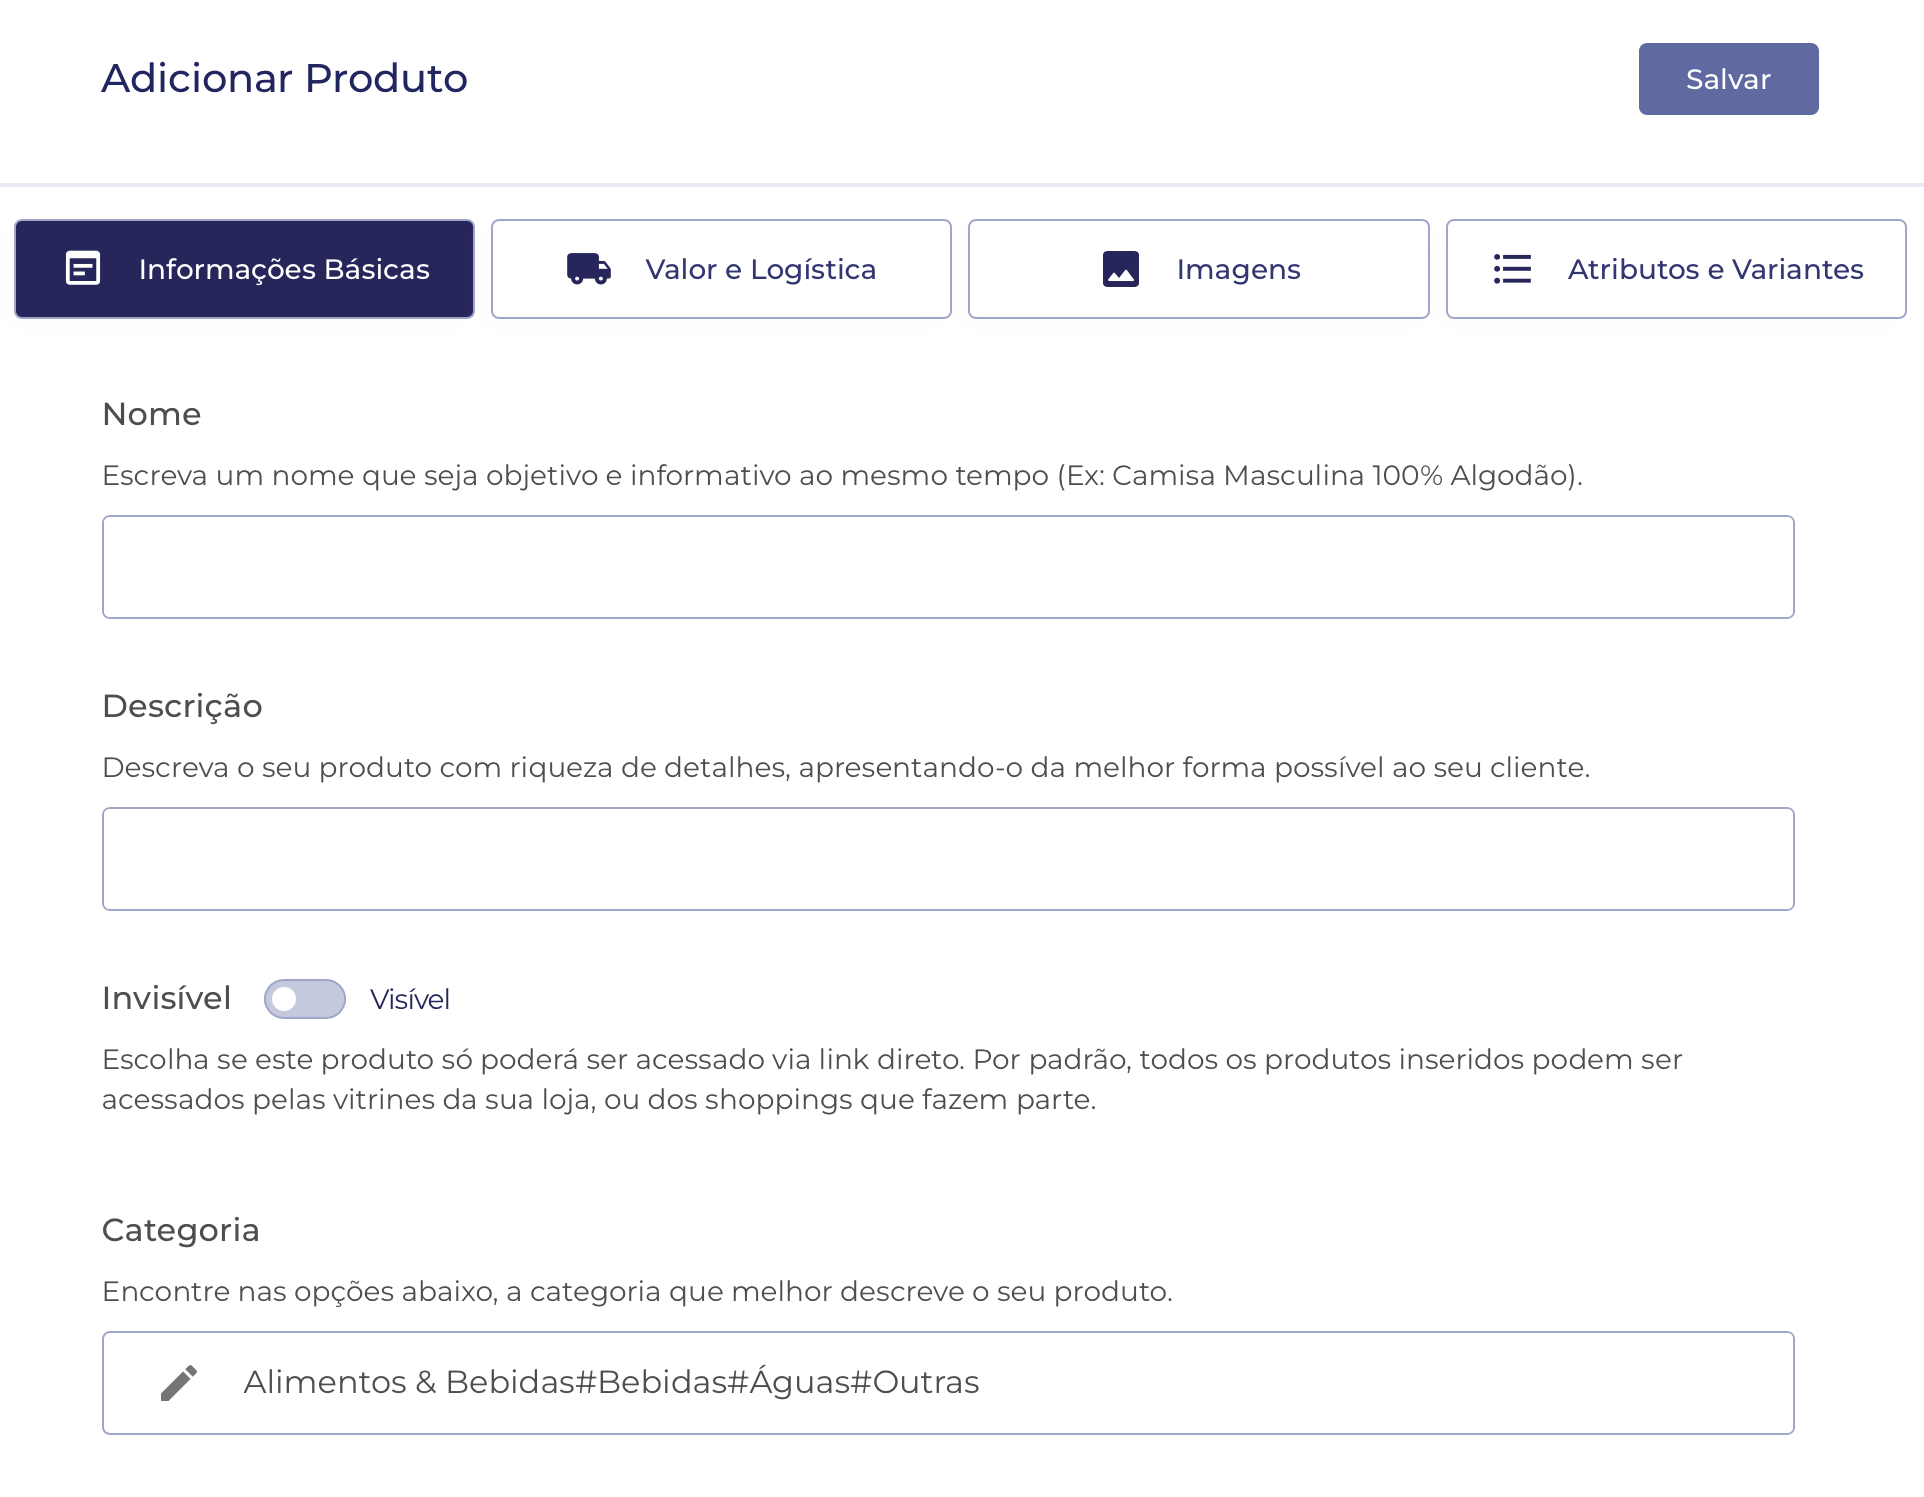Viewport: 1924px width, 1497px height.
Task: Focus the Nome input field
Action: click(948, 567)
